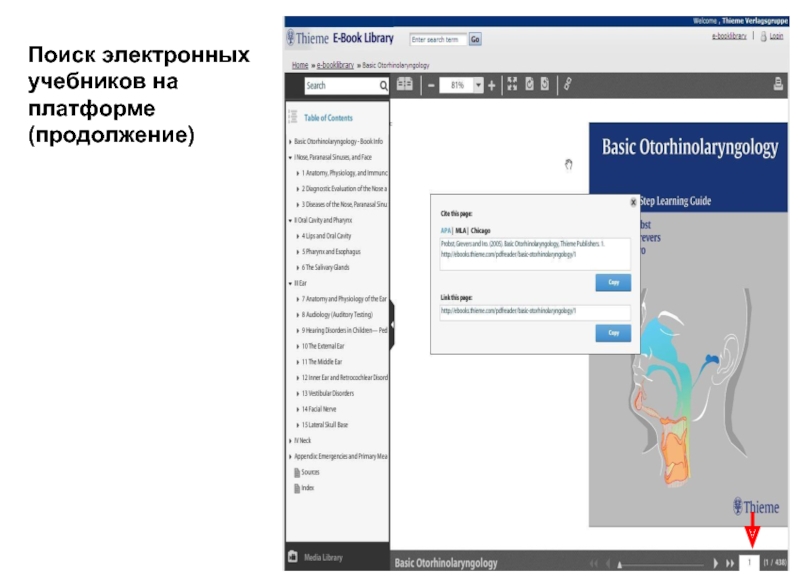
Task: Collapse III Ear section
Action: [290, 283]
